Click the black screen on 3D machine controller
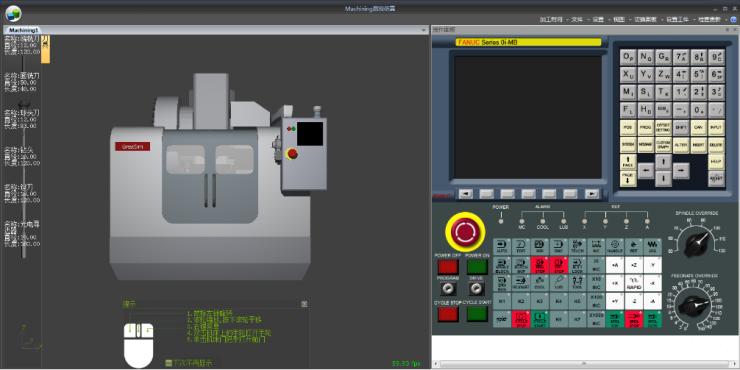Screen dimensions: 740x370 [x=310, y=134]
